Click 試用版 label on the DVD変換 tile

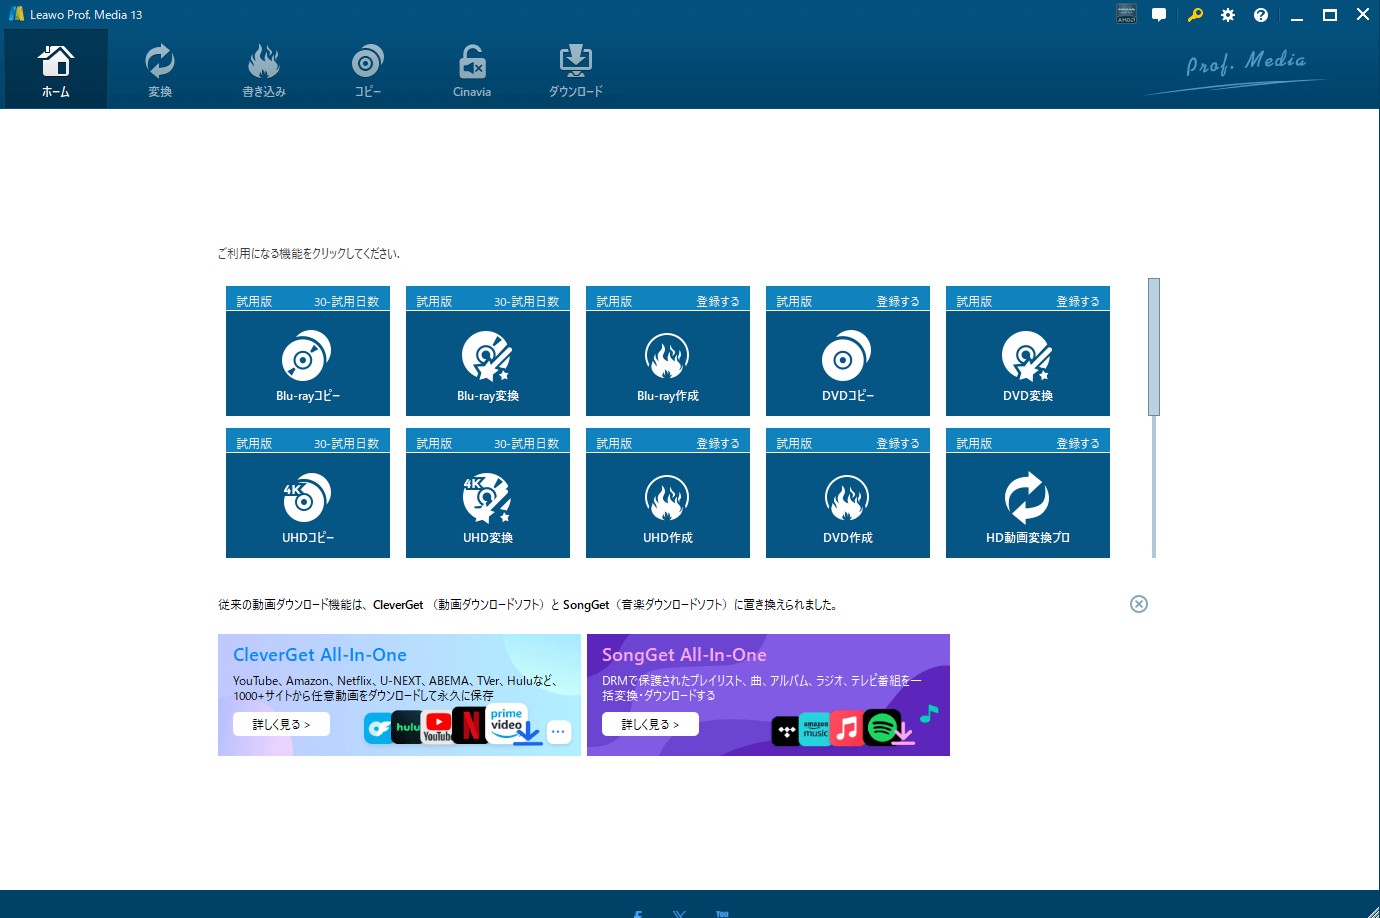coord(974,301)
